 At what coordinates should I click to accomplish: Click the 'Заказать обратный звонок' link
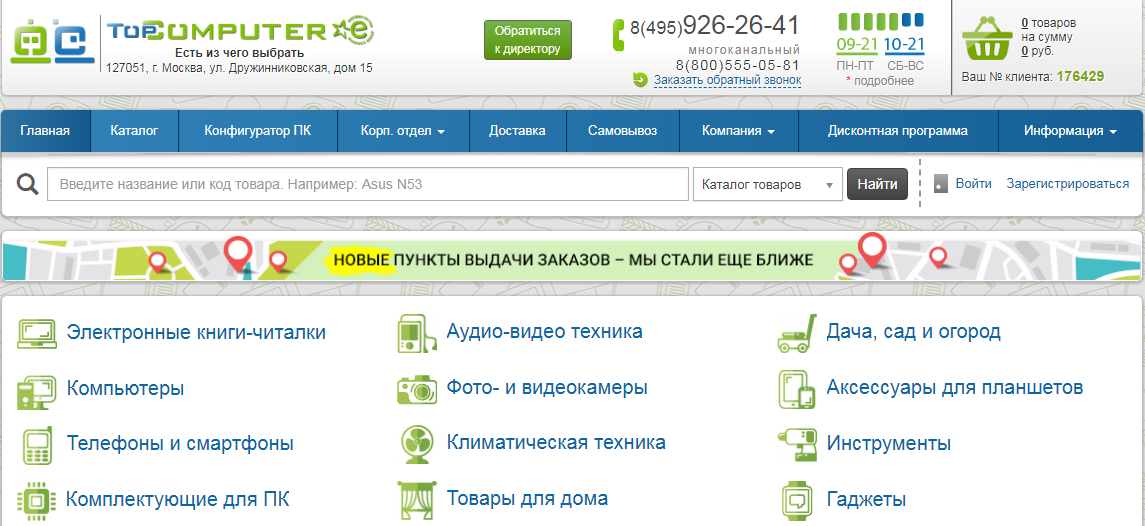(727, 80)
